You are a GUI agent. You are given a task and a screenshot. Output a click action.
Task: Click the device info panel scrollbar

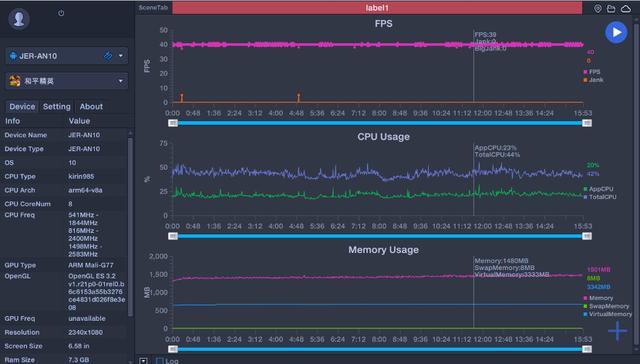pos(130,226)
